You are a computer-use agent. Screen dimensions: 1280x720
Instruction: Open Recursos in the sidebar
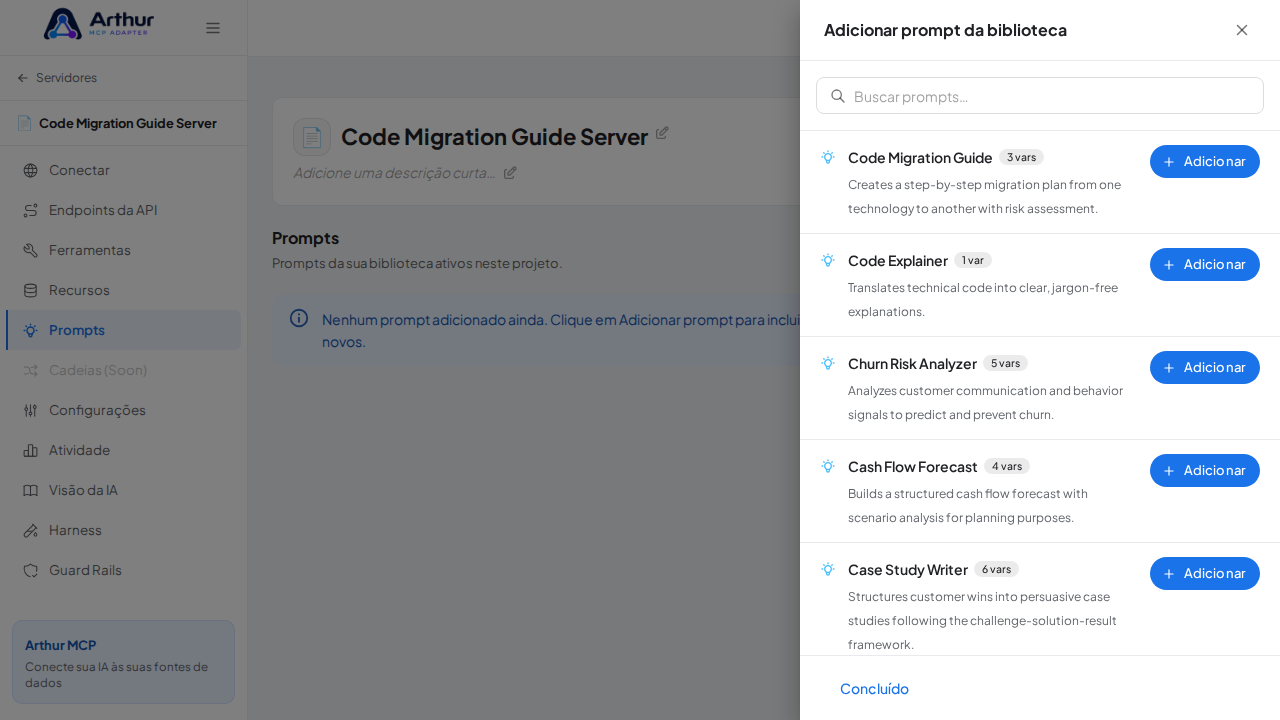(123, 290)
